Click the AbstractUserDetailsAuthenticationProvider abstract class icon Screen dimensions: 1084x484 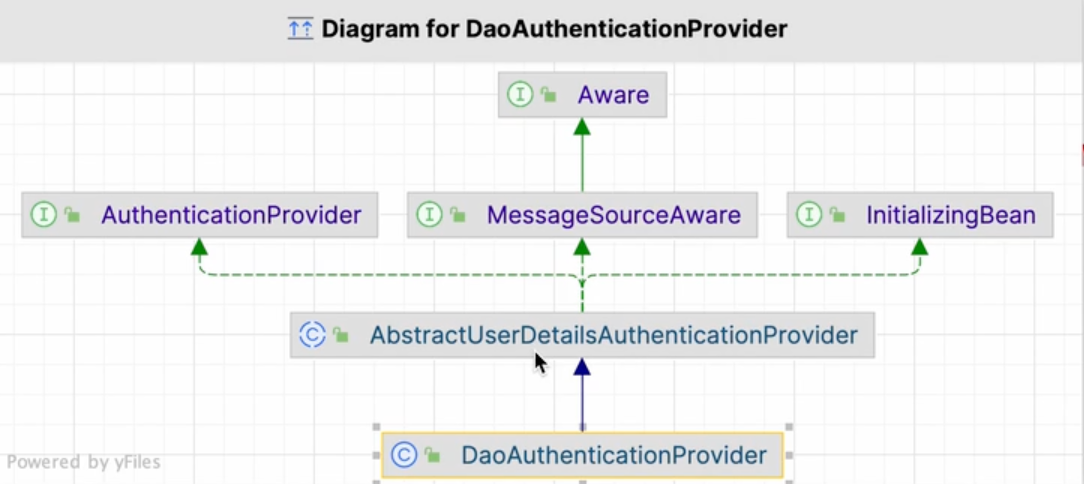pos(313,335)
